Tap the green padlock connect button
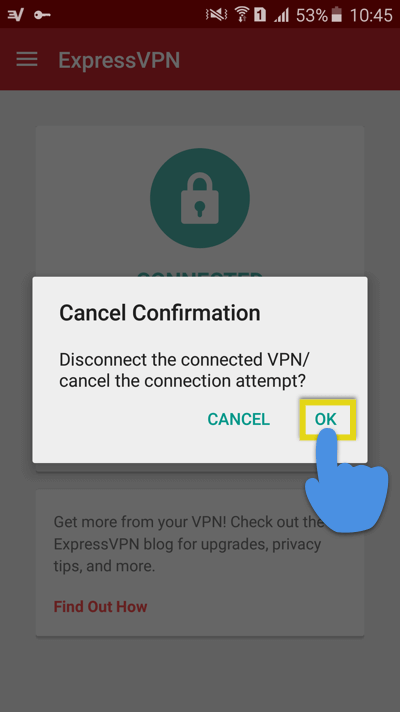The height and width of the screenshot is (712, 400). [200, 198]
